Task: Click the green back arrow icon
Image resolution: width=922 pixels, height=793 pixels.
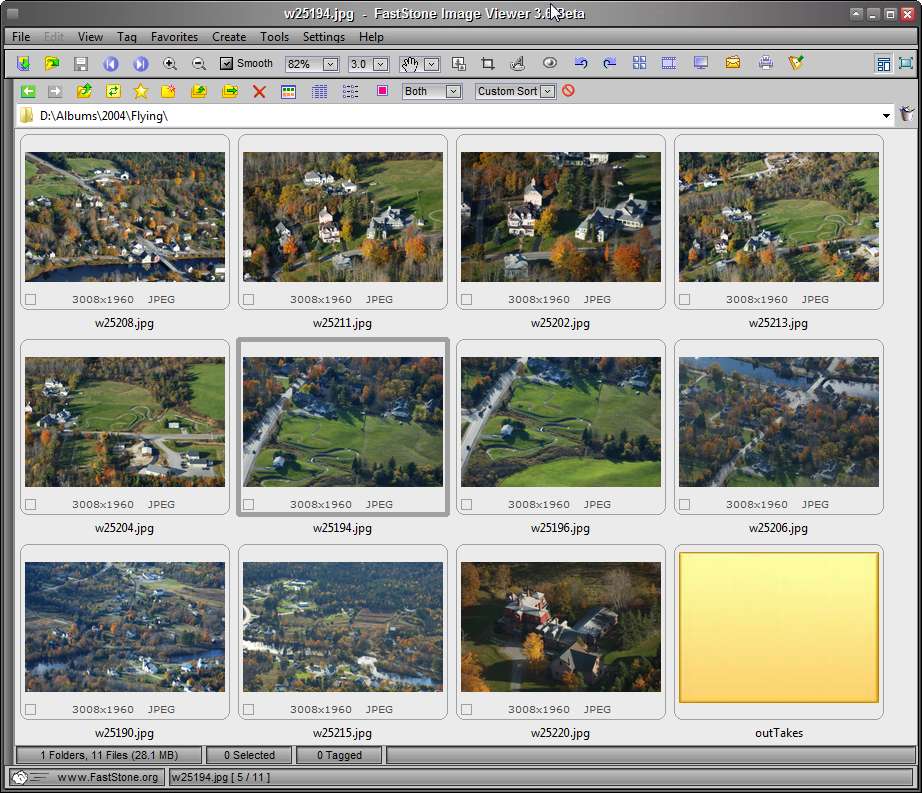Action: [28, 91]
